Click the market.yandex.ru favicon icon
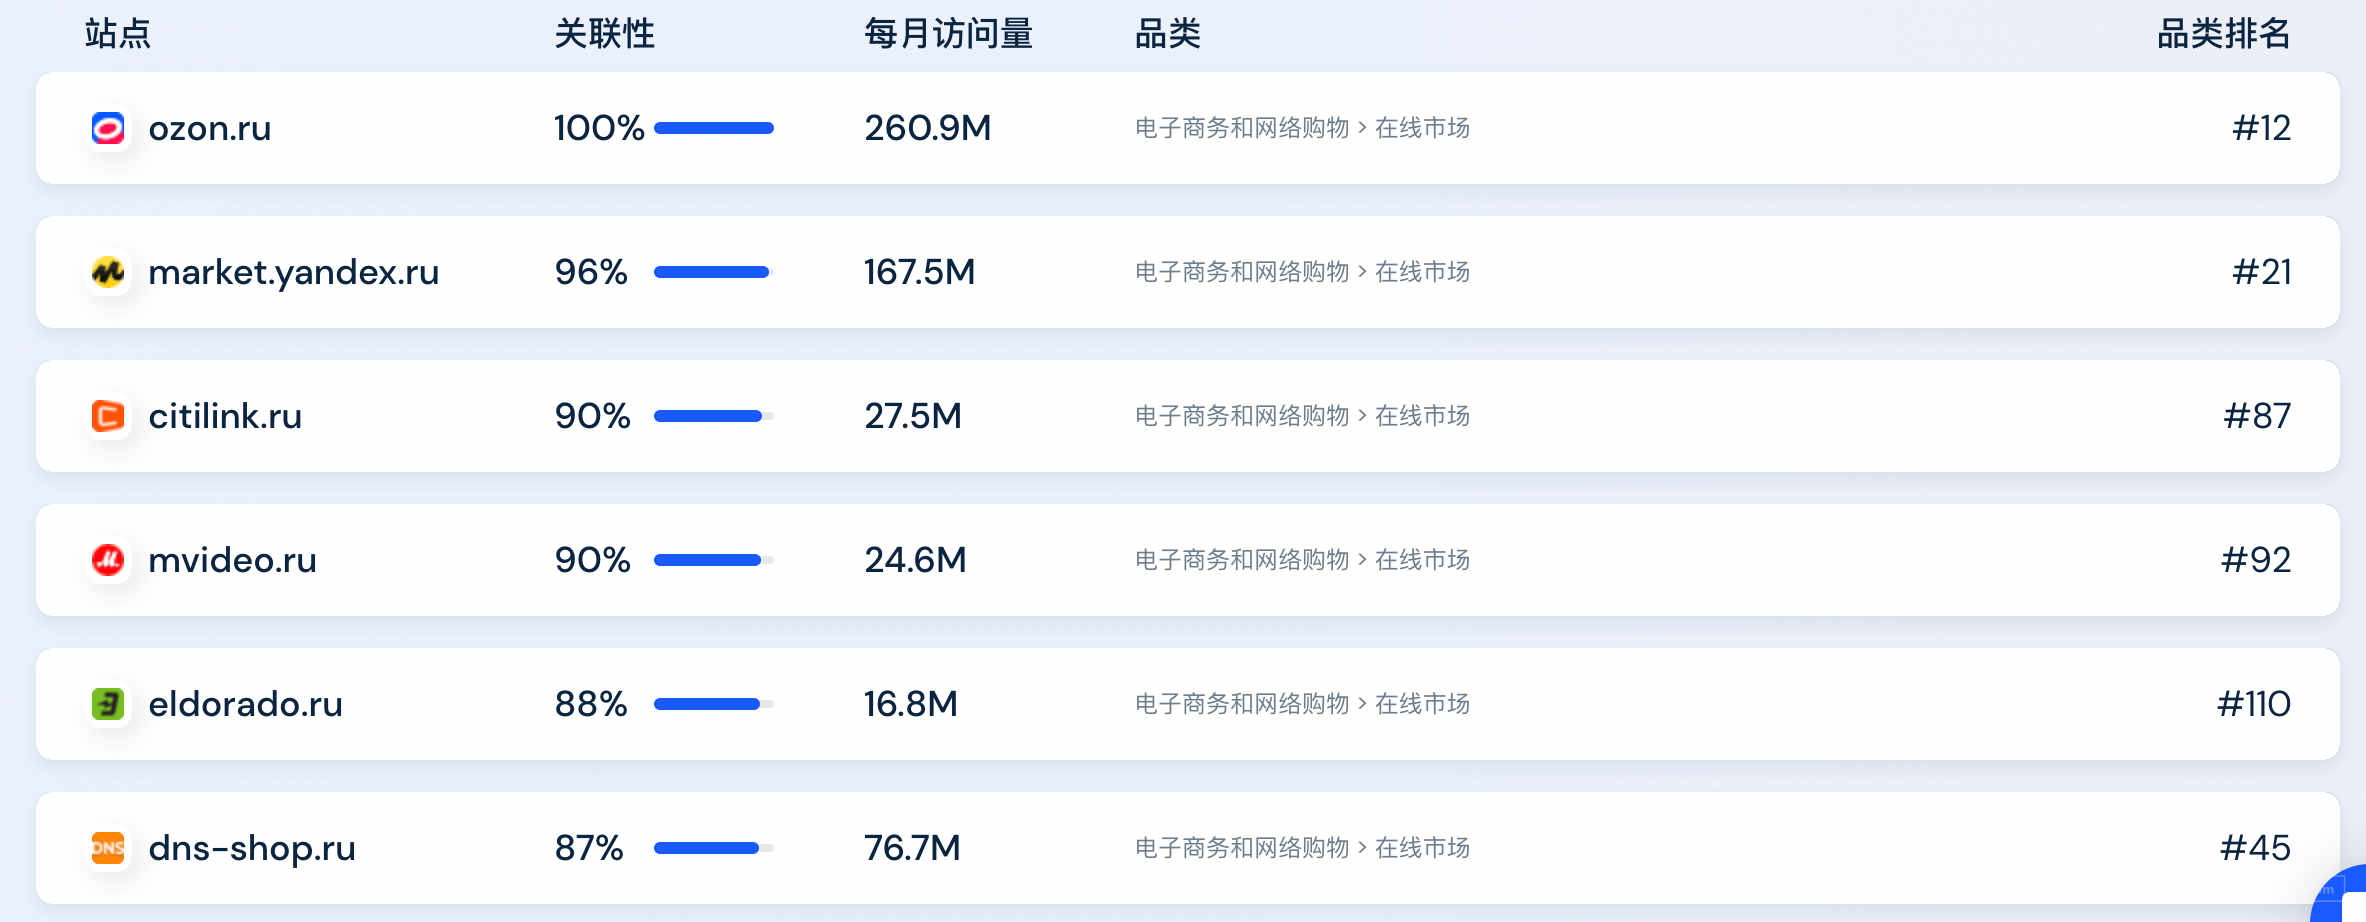Screen dimensions: 2366x922 pos(108,272)
